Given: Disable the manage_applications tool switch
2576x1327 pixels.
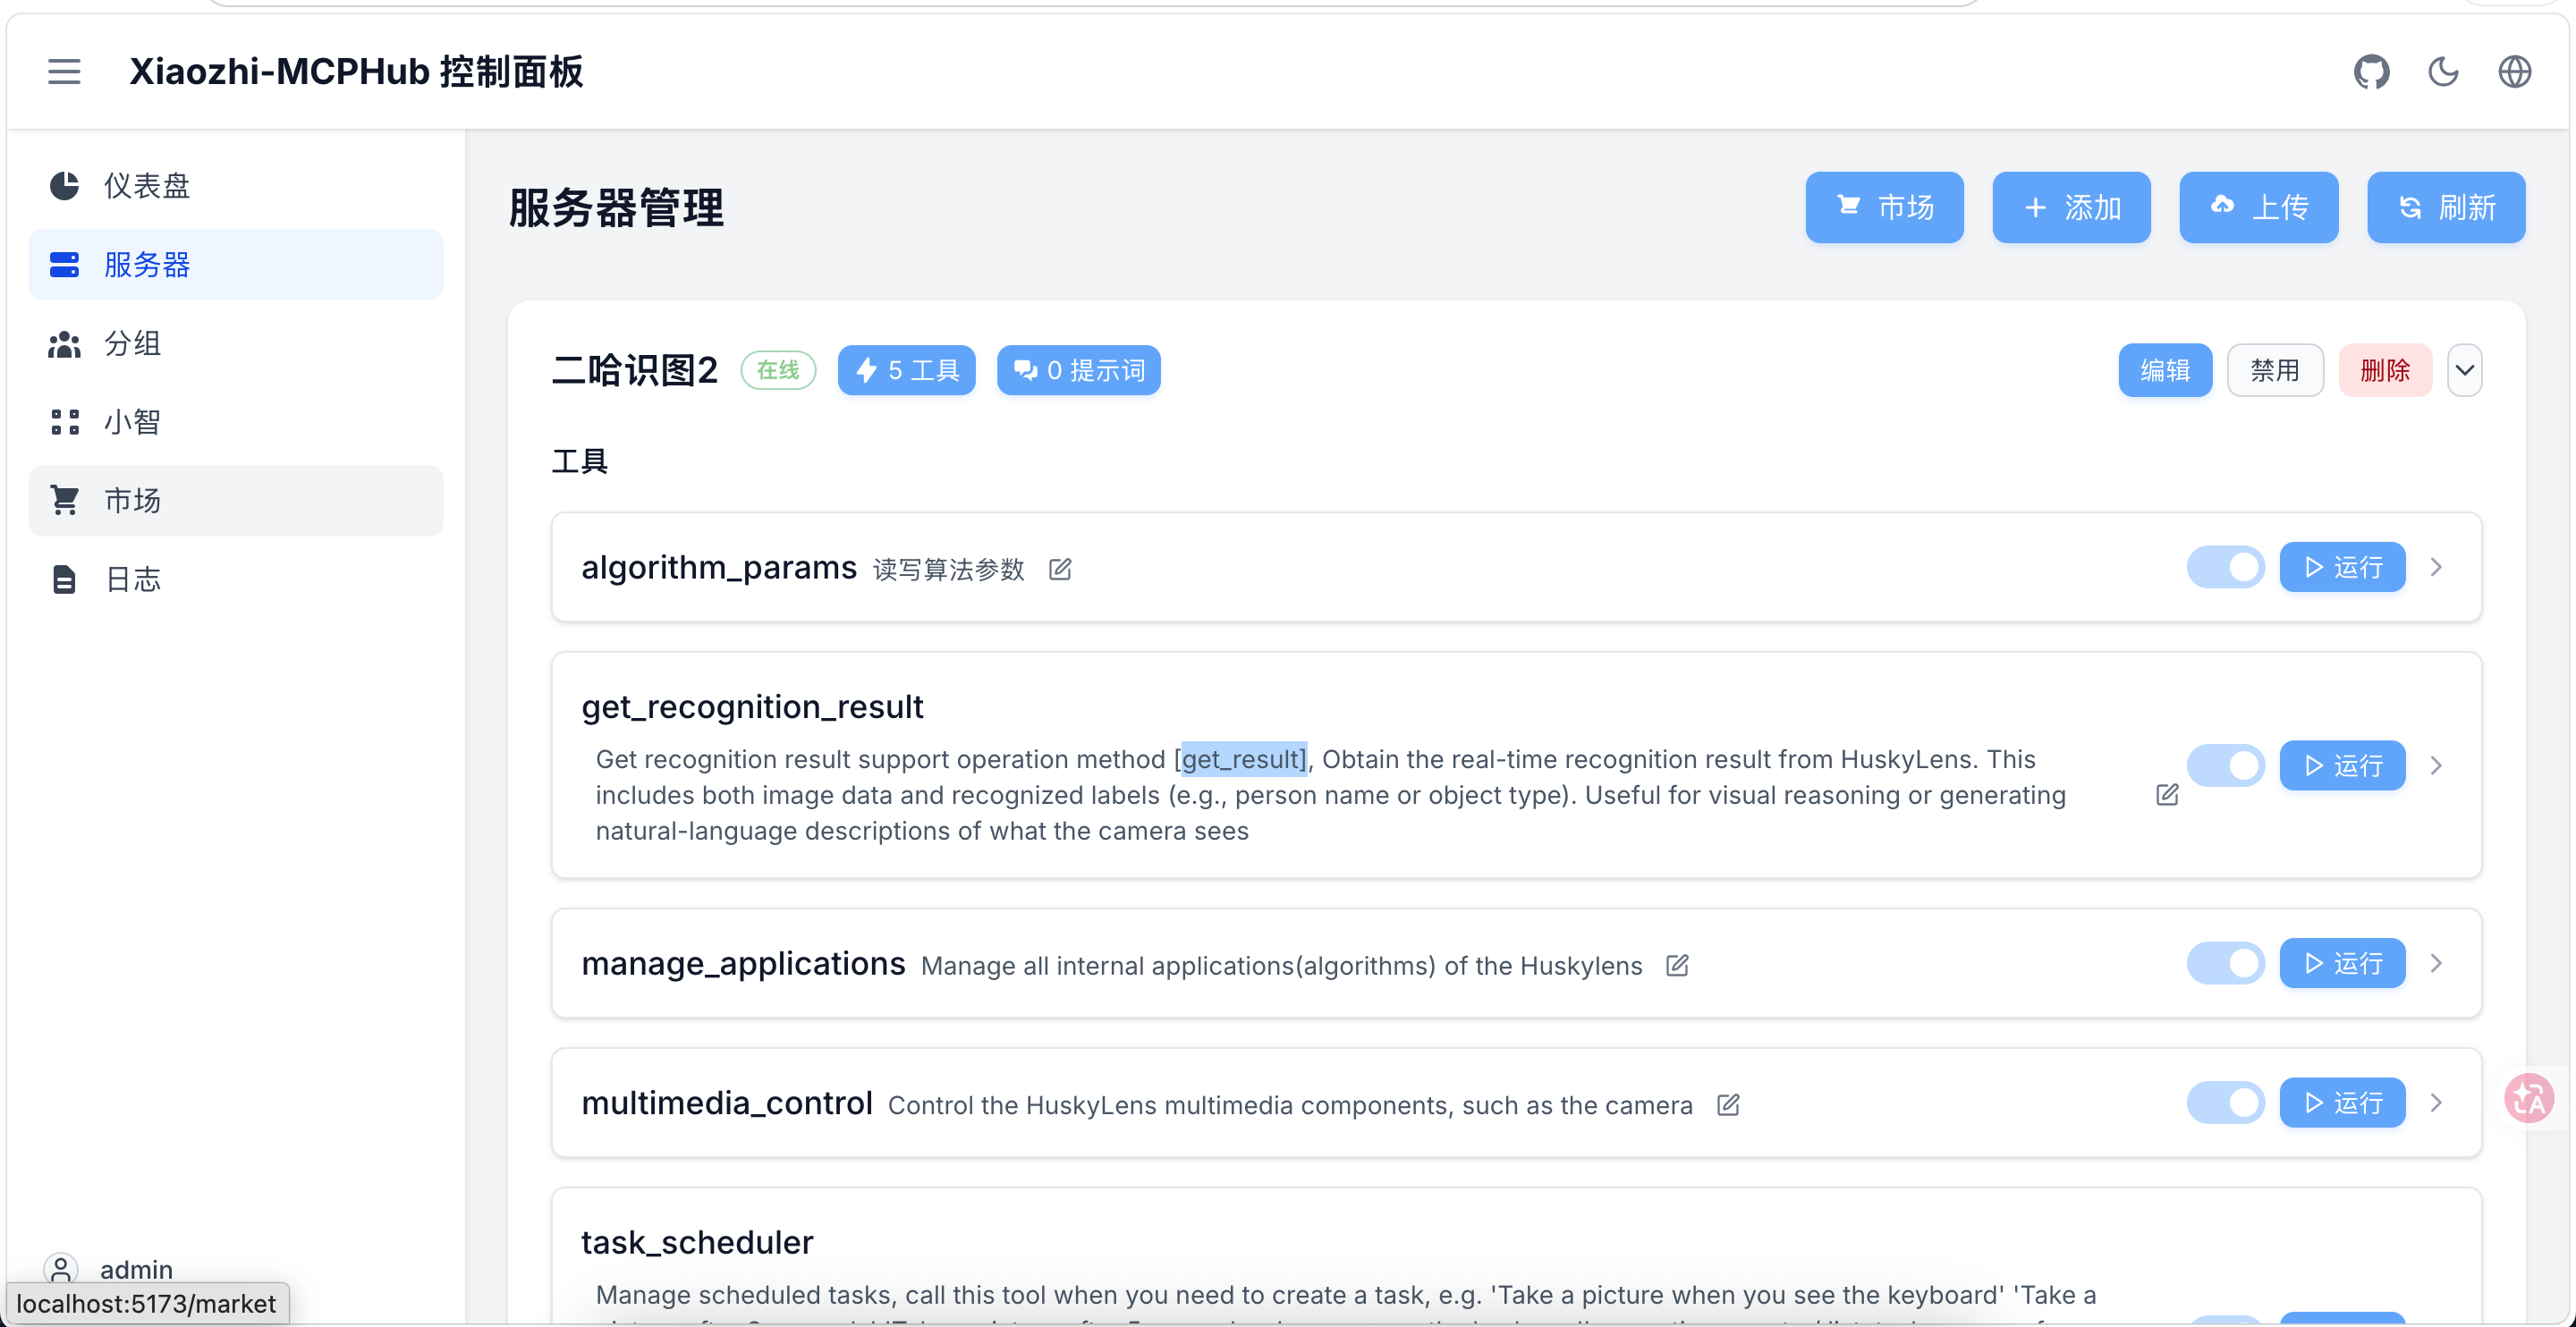Looking at the screenshot, I should [2225, 963].
